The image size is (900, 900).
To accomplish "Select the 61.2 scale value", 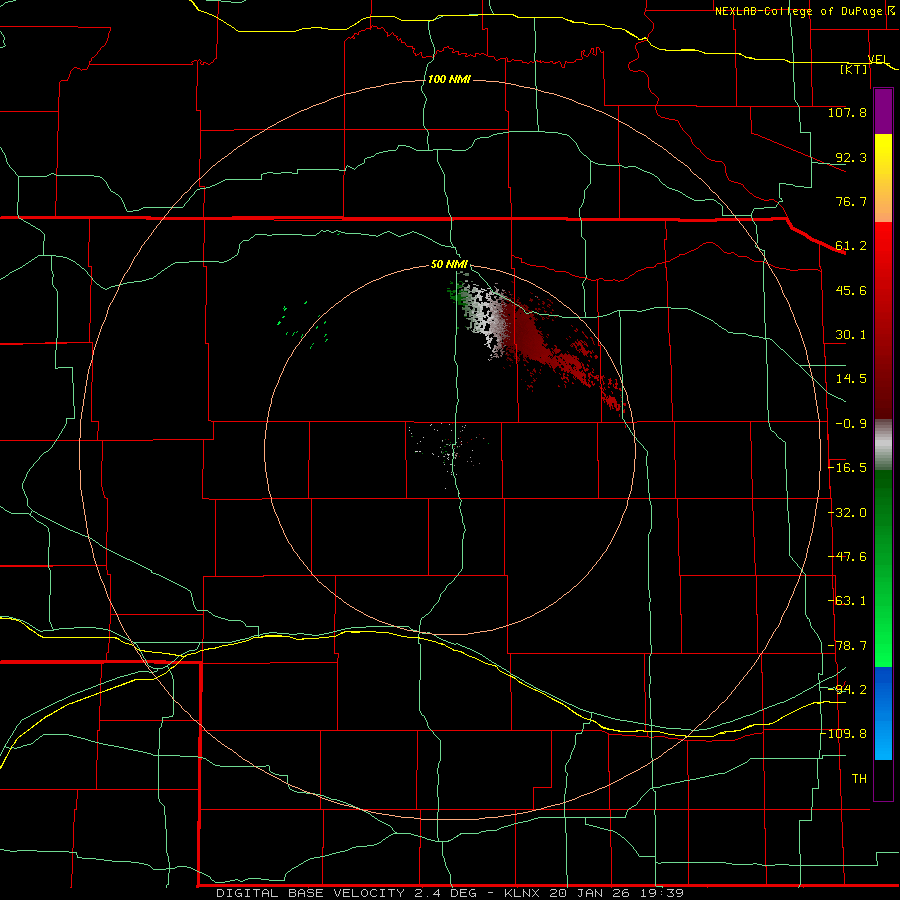I will [851, 246].
